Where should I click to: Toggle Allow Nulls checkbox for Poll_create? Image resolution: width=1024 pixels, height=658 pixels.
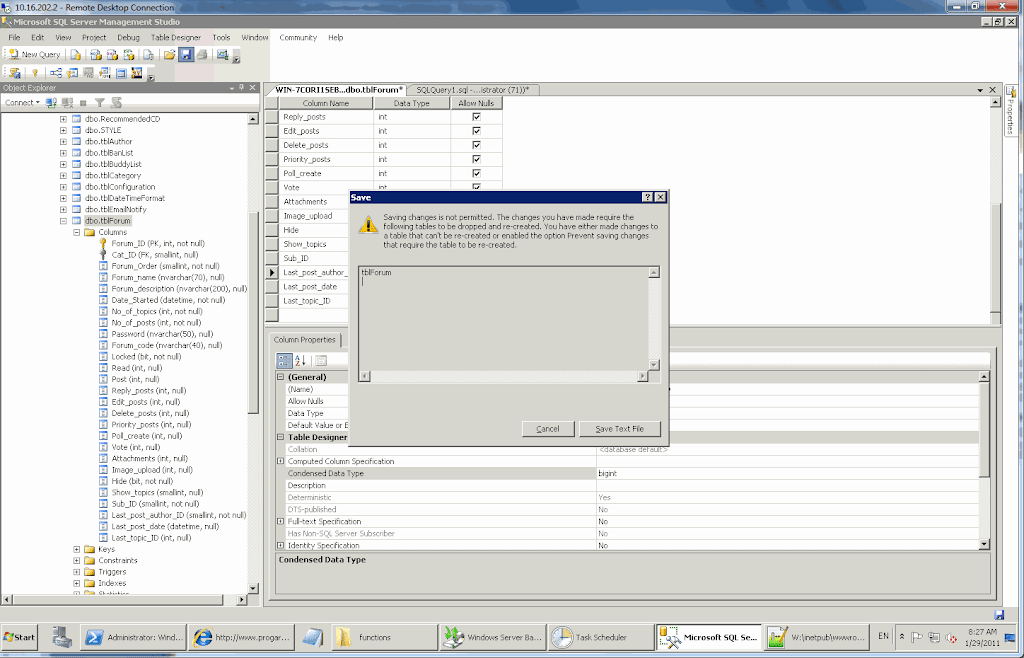coord(476,173)
